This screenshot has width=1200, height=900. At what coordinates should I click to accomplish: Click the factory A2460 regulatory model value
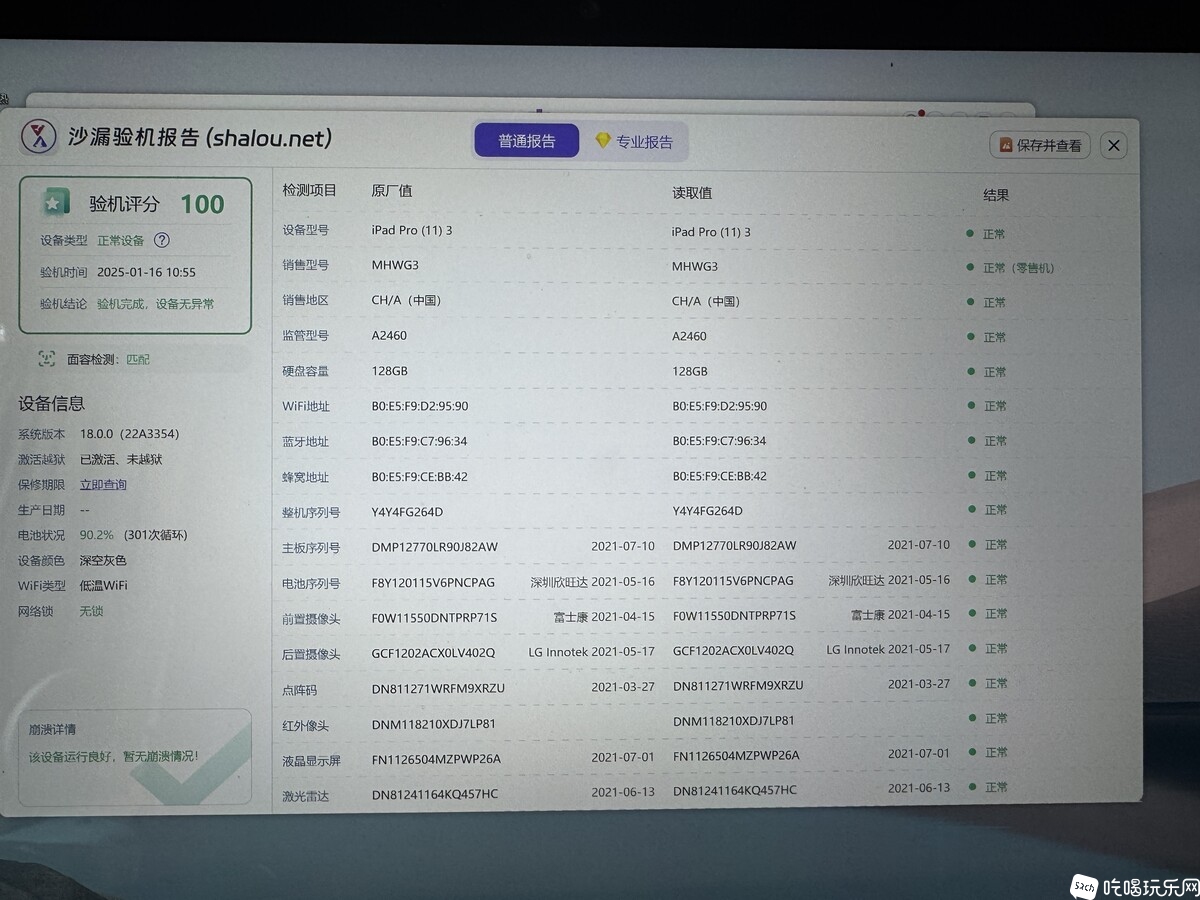click(x=389, y=336)
